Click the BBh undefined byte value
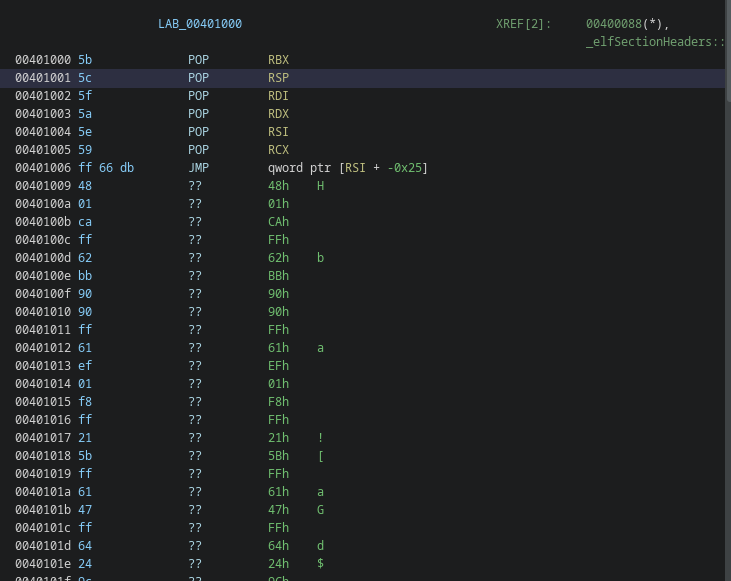This screenshot has width=731, height=581. (x=278, y=276)
